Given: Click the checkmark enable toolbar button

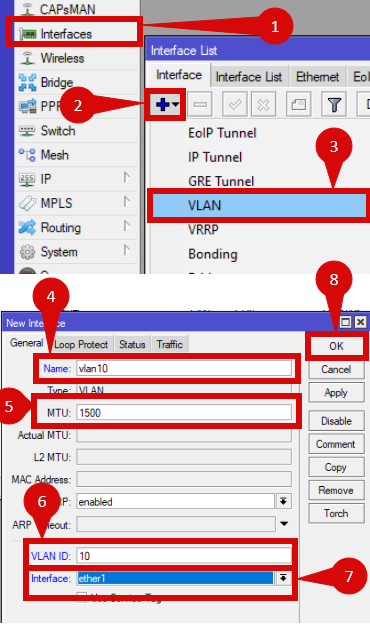Looking at the screenshot, I should 235,104.
